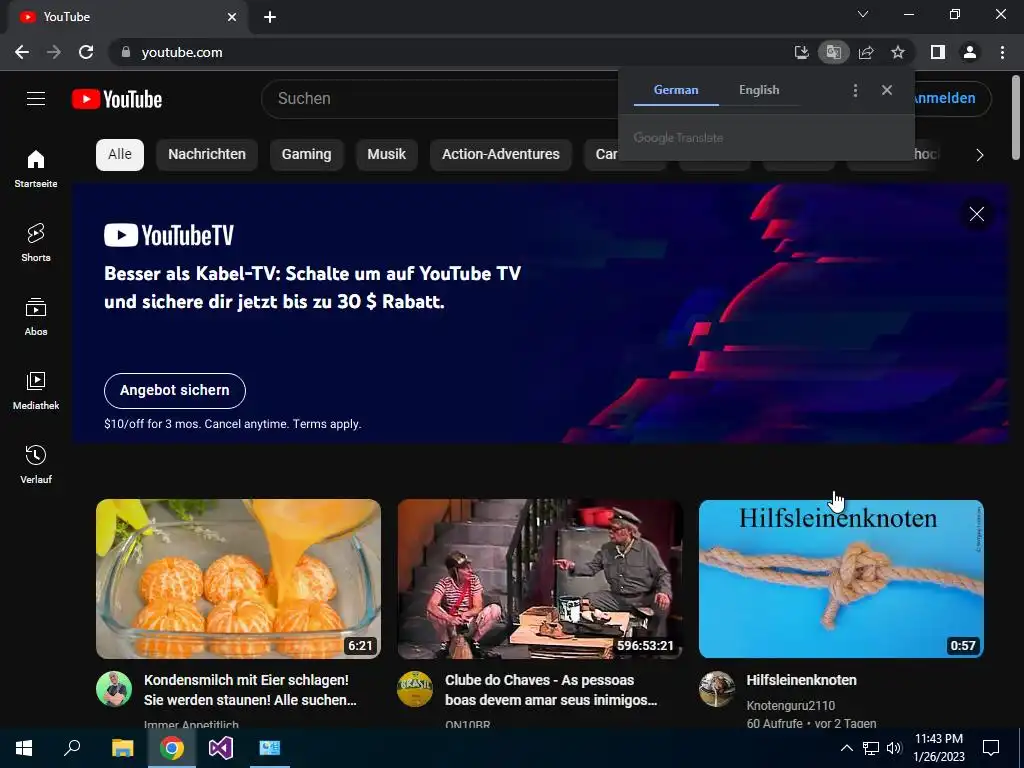
Task: Reload the YouTube page
Action: tap(86, 52)
